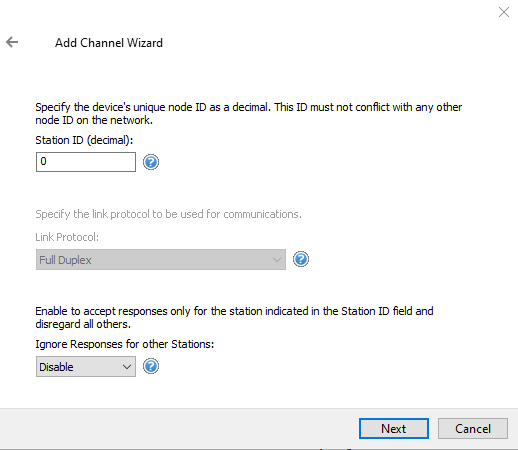Open help for the Station ID field
The image size is (518, 450).
point(151,162)
